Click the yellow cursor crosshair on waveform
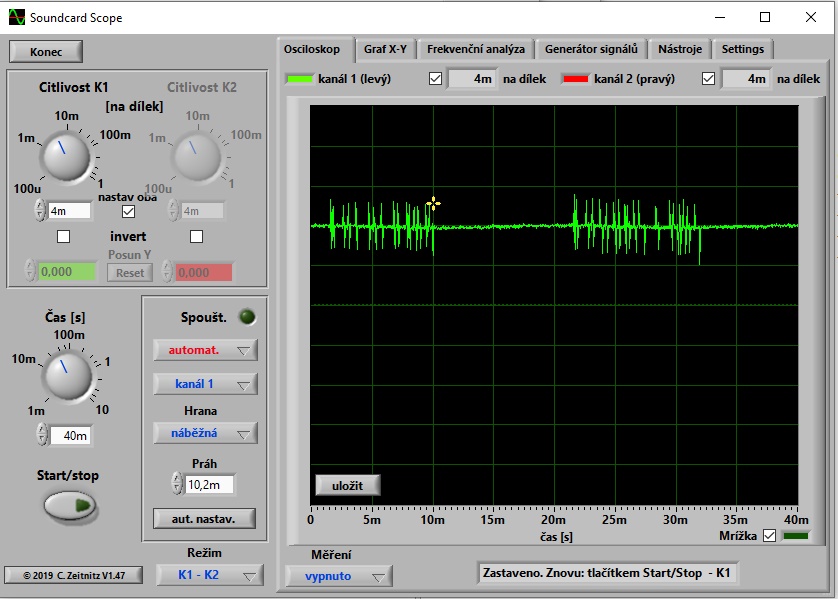The width and height of the screenshot is (838, 599). [433, 204]
